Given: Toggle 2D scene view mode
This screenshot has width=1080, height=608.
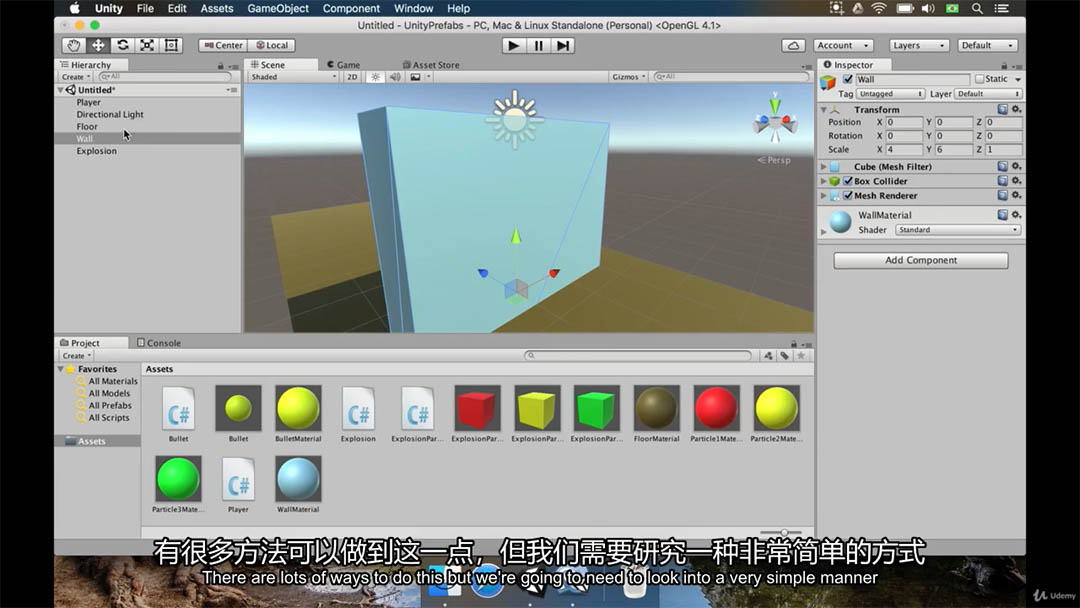Looking at the screenshot, I should (x=352, y=77).
